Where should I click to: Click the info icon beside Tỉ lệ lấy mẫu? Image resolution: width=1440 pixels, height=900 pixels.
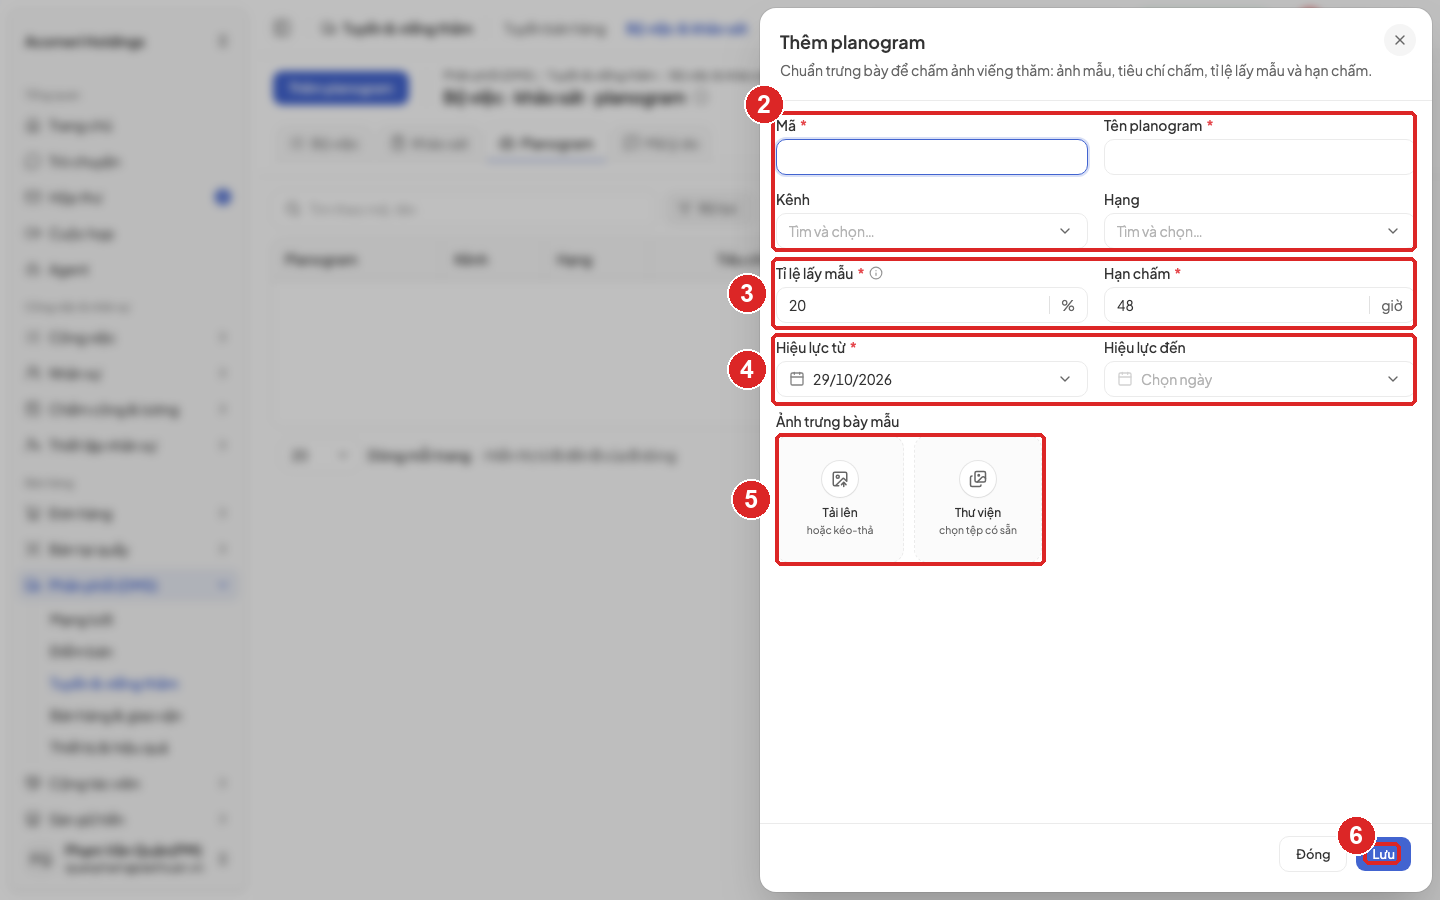876,273
